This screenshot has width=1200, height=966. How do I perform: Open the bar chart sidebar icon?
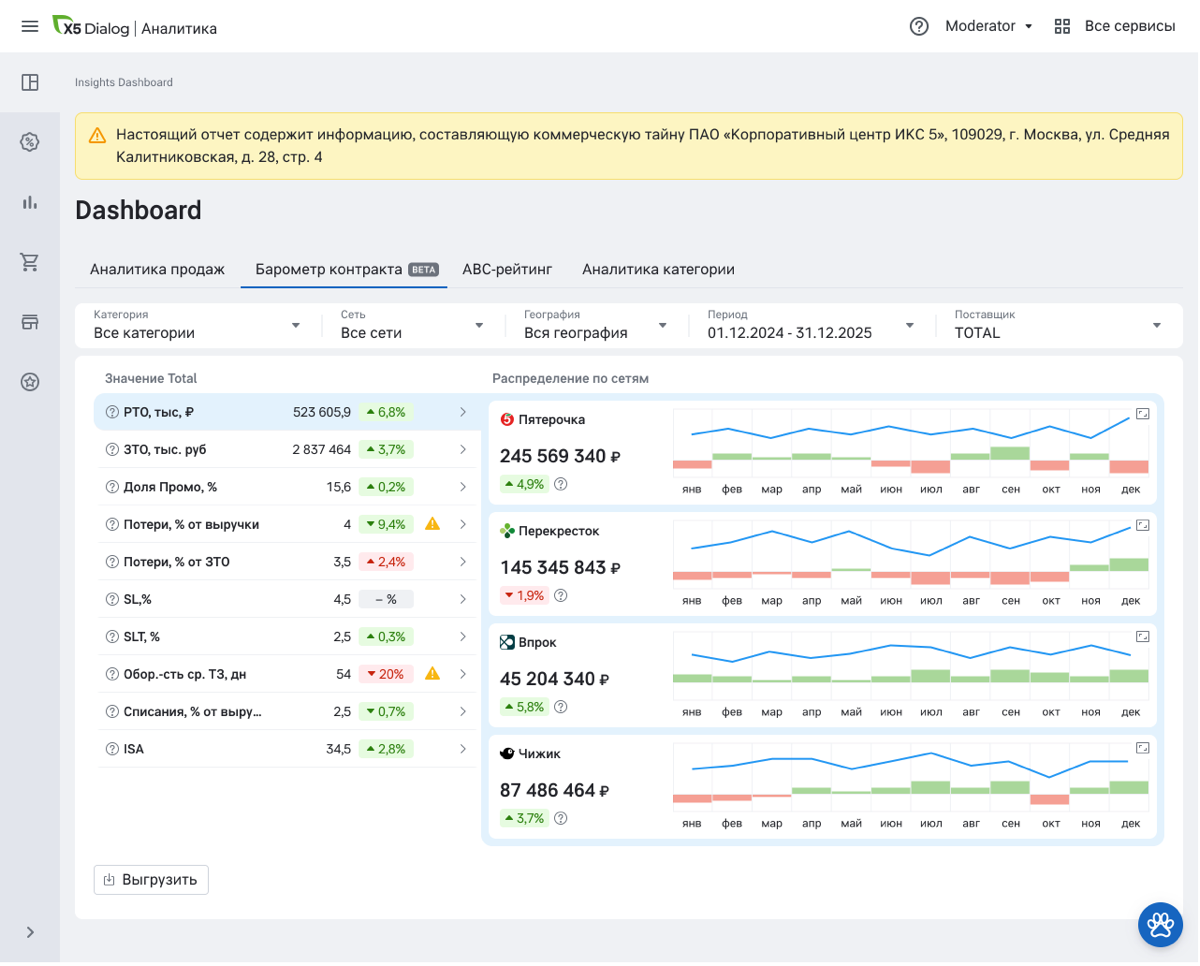(30, 202)
